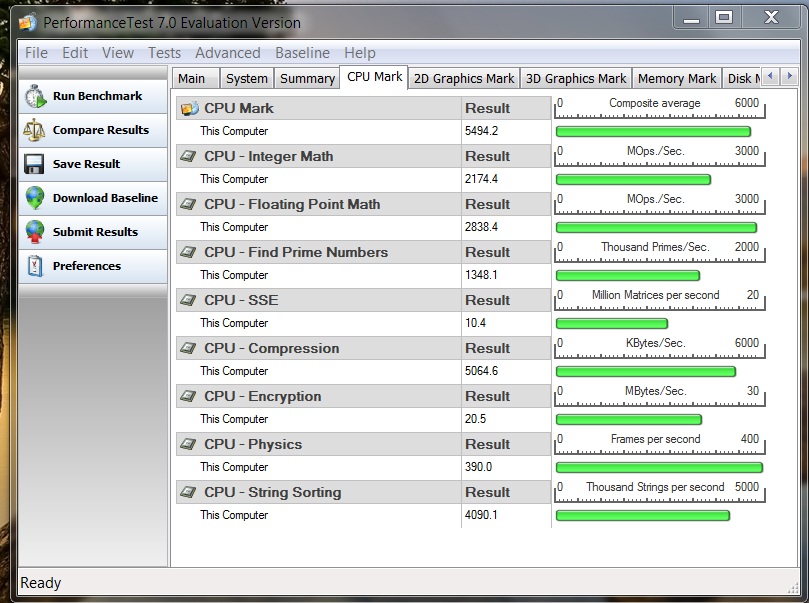Click the Download Baseline globe icon

click(35, 198)
